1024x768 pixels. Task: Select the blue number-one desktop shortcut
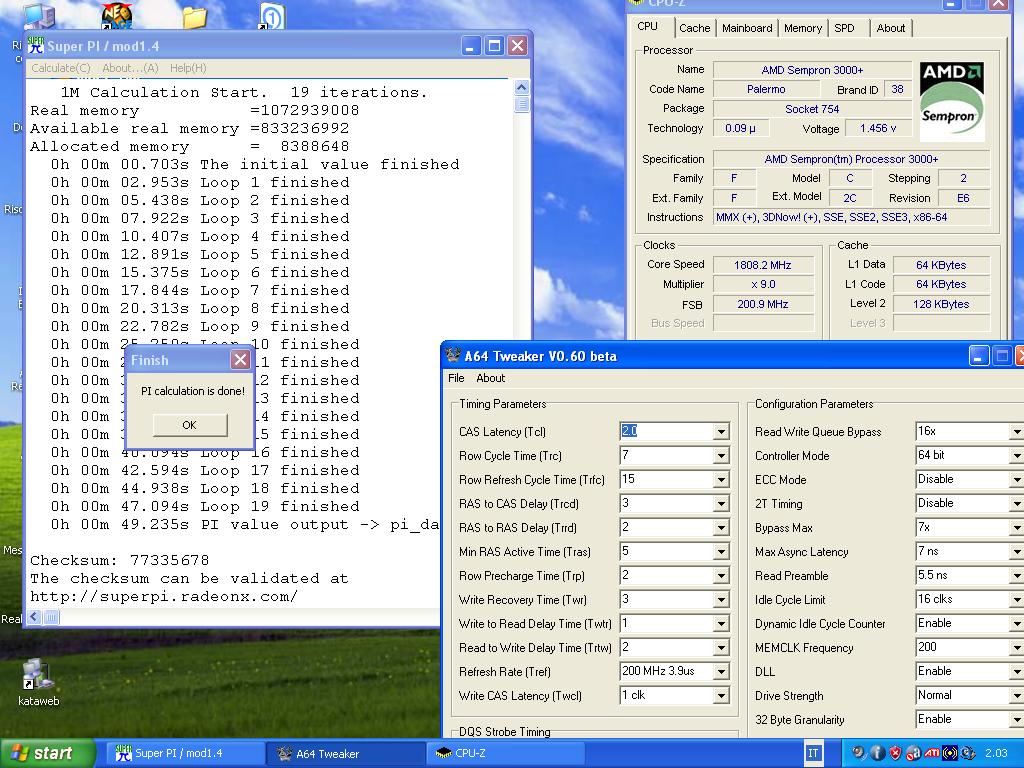(272, 16)
